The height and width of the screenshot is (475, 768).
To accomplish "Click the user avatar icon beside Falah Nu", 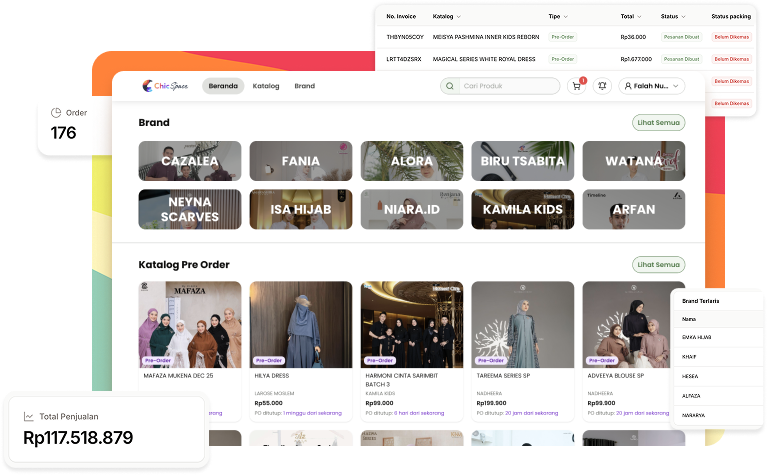I will (628, 86).
